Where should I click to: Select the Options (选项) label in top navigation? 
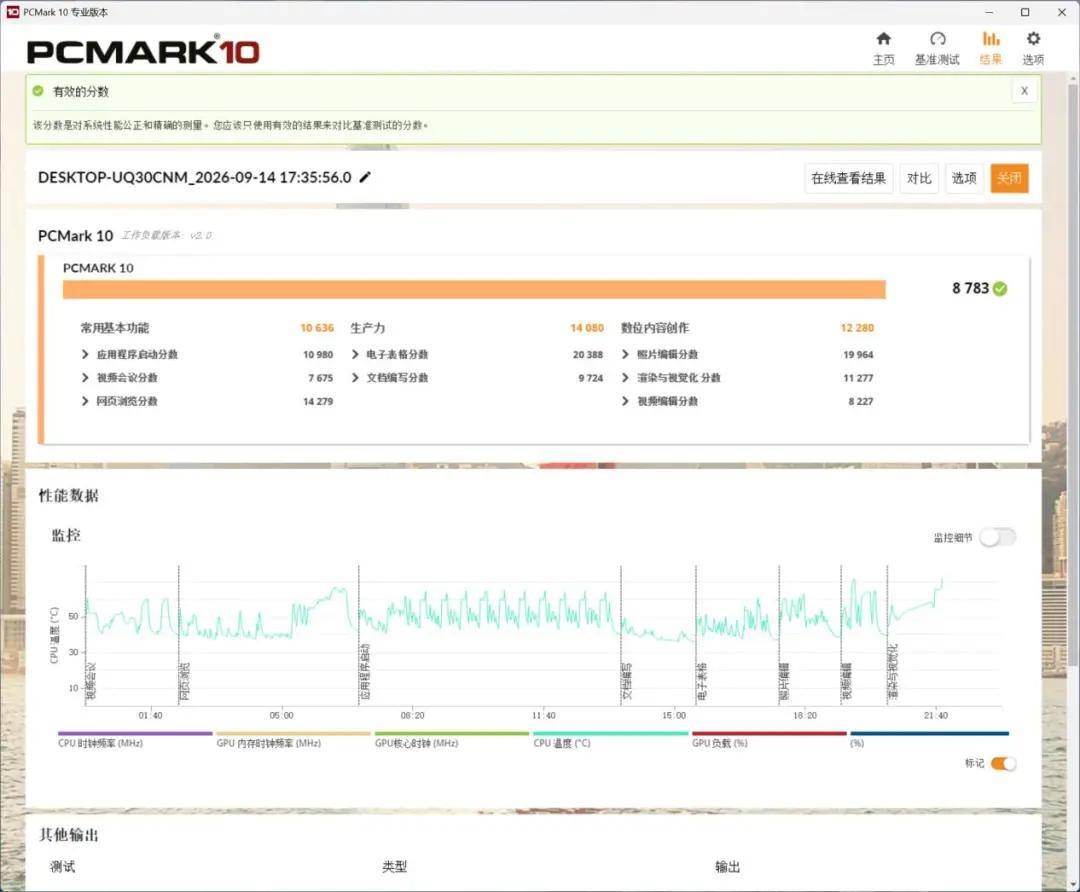pos(1033,60)
